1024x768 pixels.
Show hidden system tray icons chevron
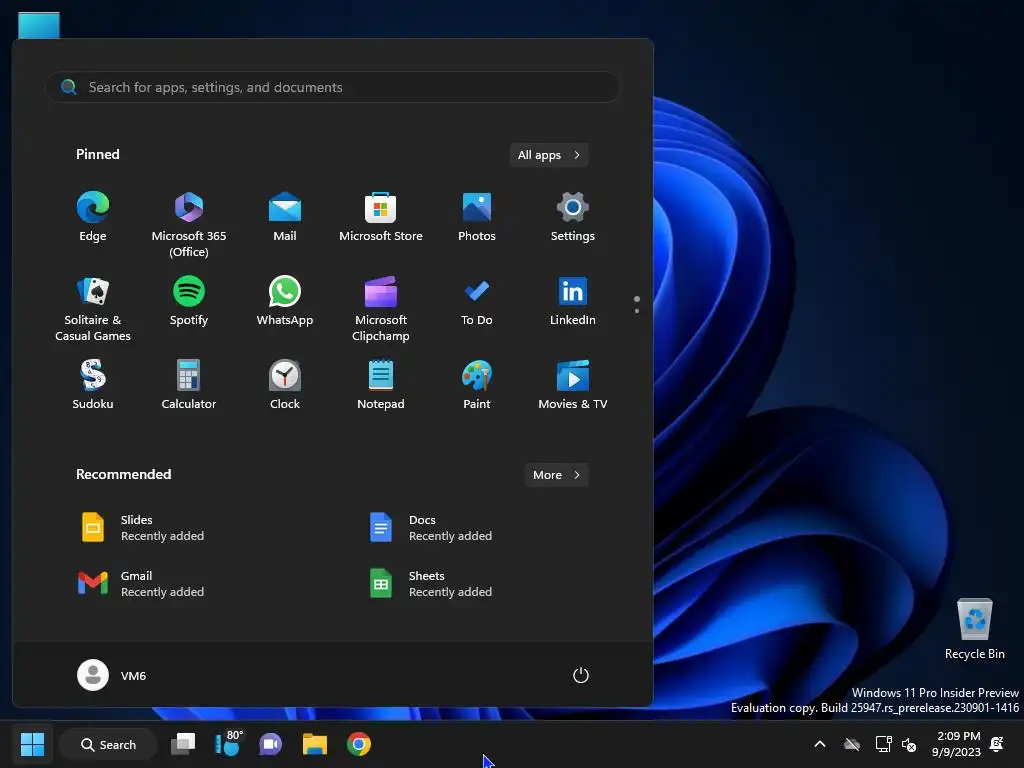[820, 744]
